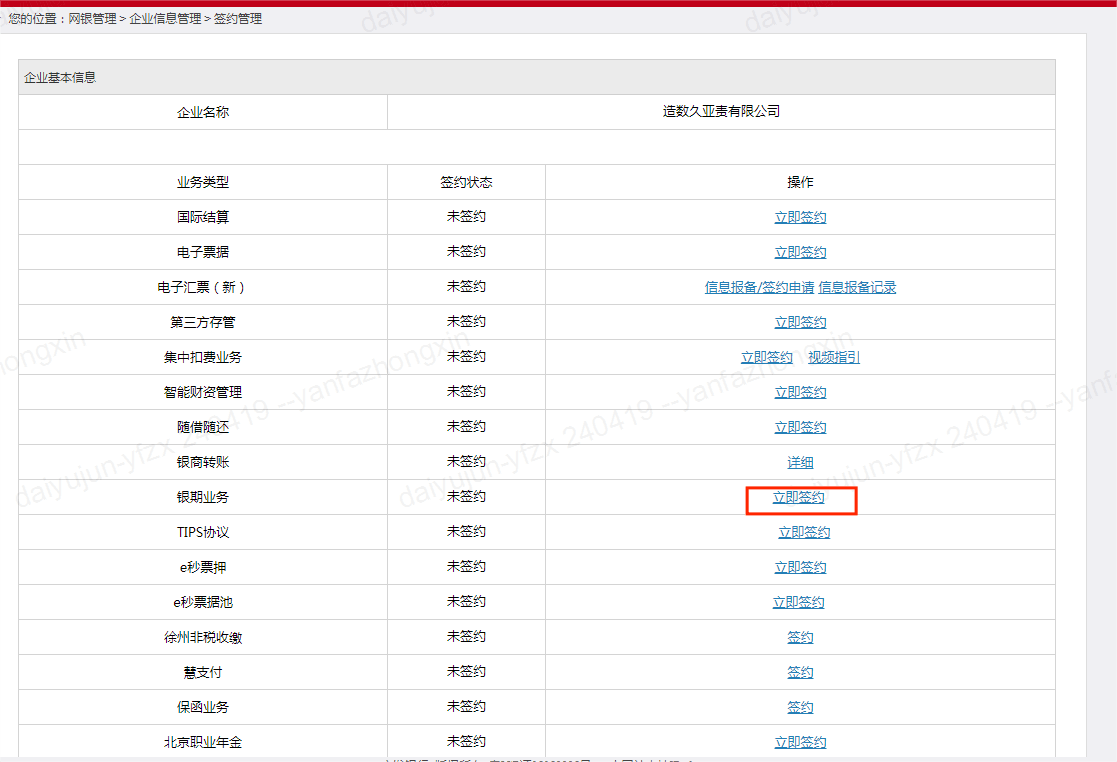This screenshot has height=762, width=1117.
Task: Click 签约 for 保函业务
Action: point(800,707)
